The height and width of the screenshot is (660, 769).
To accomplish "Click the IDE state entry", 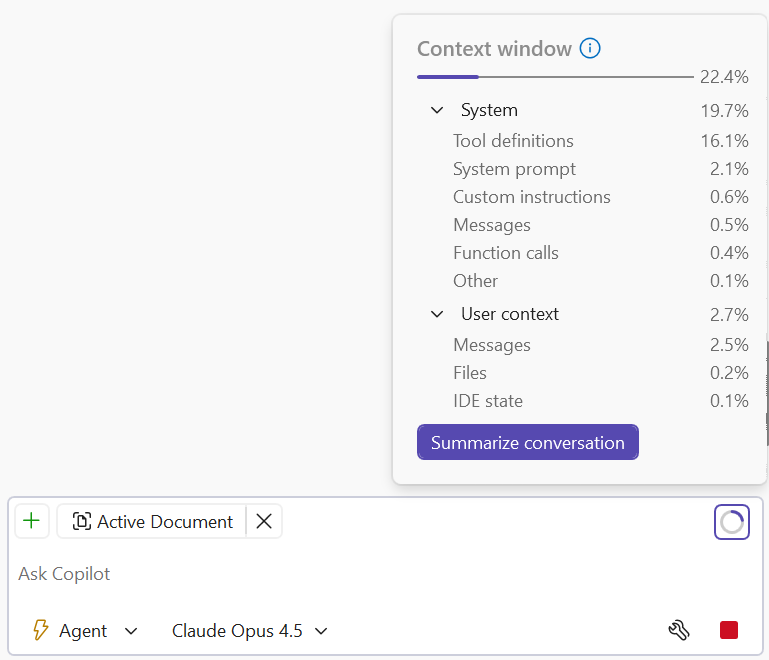I will click(488, 401).
